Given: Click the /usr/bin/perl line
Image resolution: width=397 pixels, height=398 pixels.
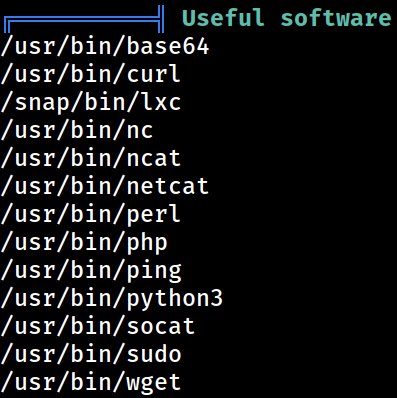Looking at the screenshot, I should [91, 214].
